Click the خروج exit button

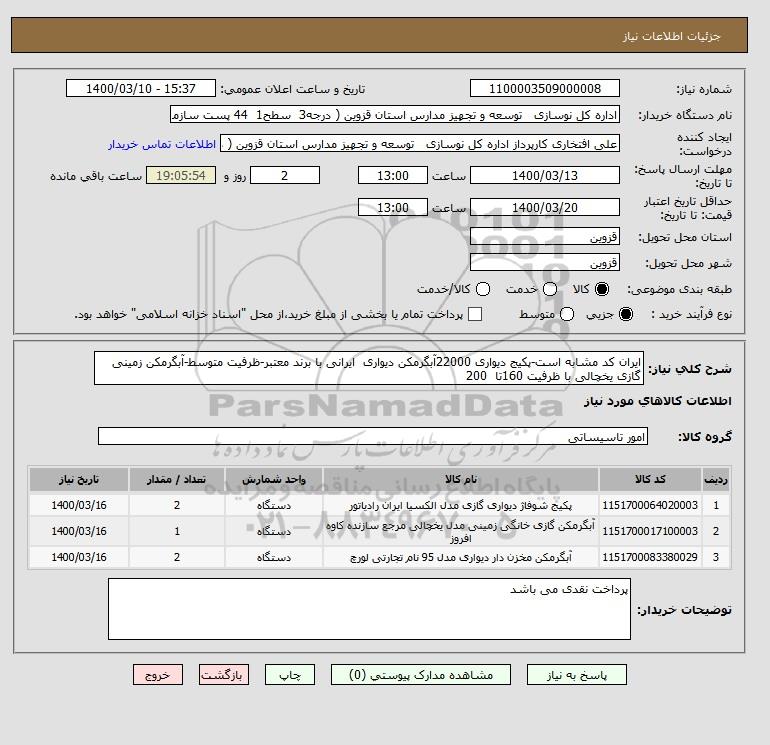click(x=158, y=675)
